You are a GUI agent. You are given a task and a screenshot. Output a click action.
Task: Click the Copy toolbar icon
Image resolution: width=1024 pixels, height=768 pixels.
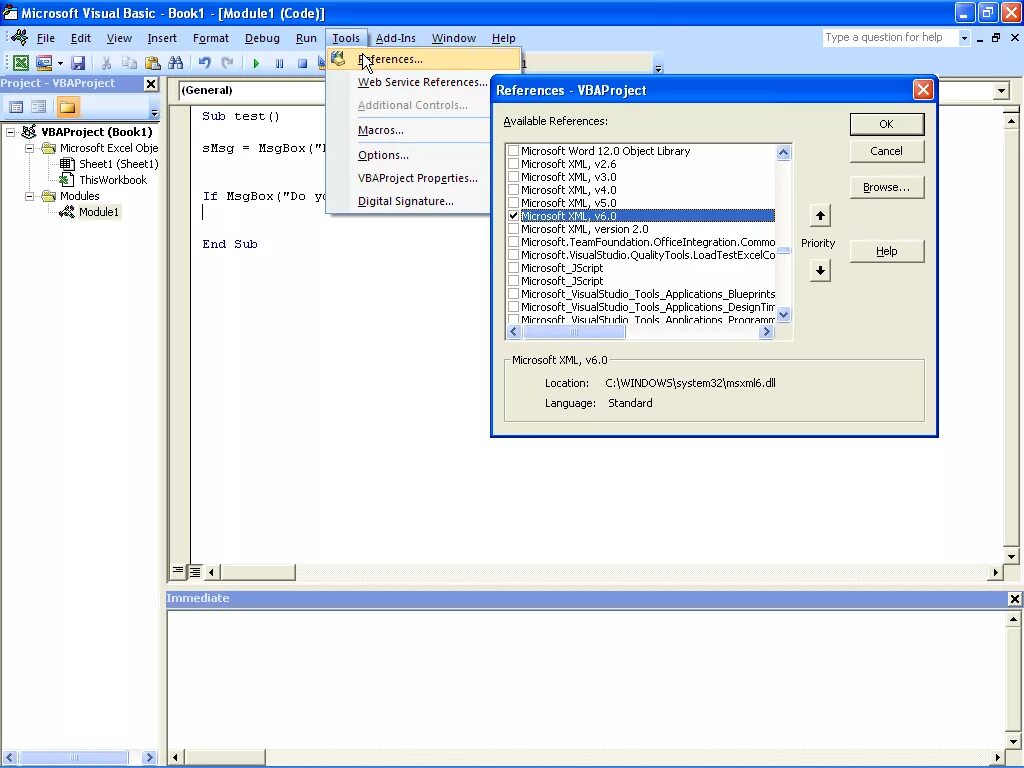click(x=129, y=63)
